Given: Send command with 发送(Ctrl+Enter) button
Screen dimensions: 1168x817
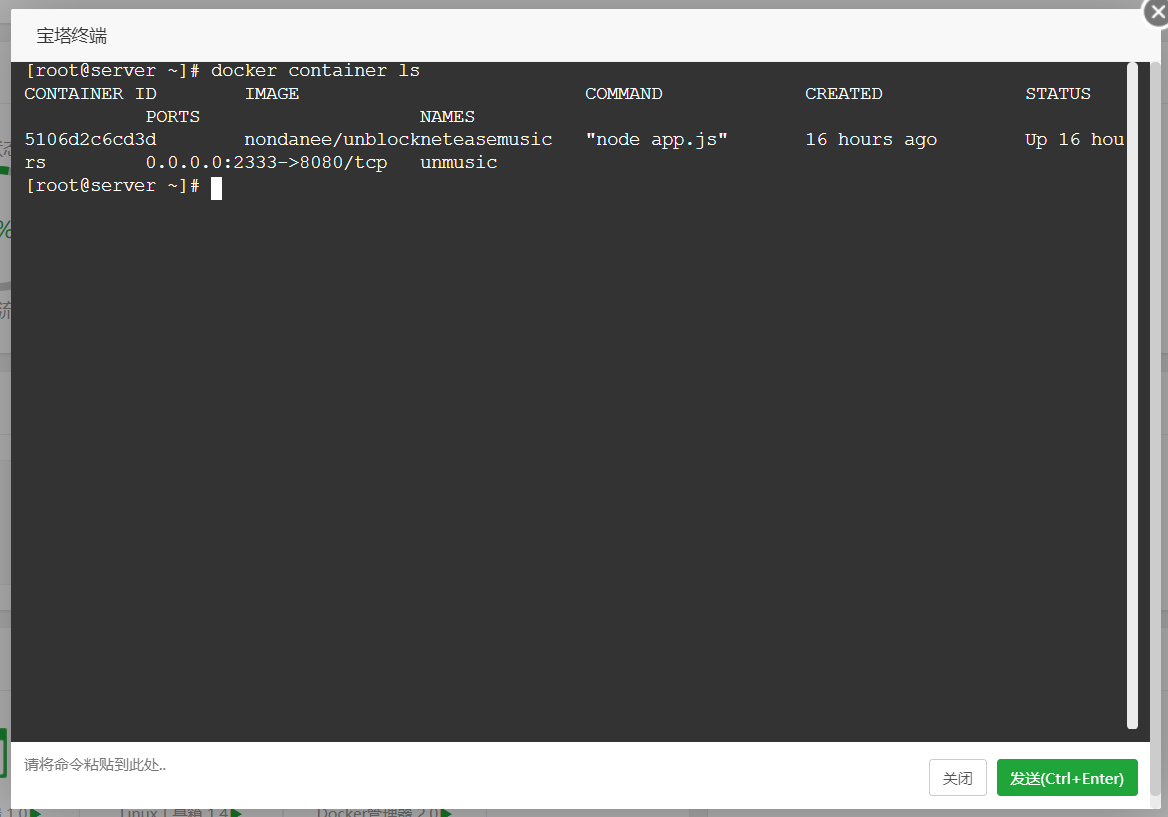Looking at the screenshot, I should (x=1067, y=778).
